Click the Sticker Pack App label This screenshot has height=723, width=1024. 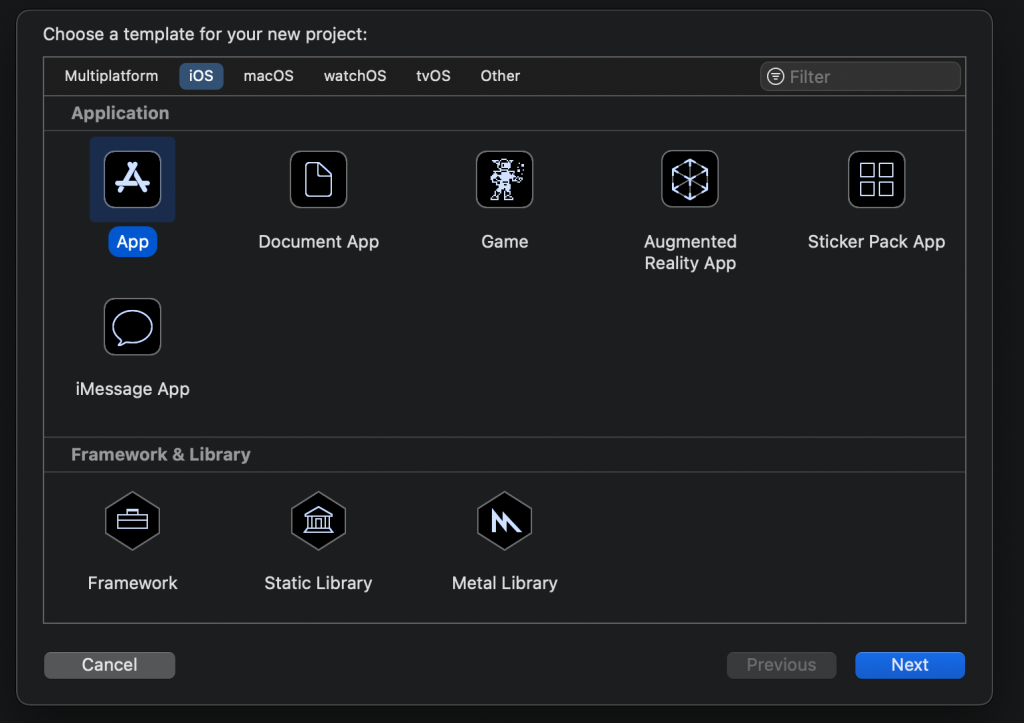click(x=876, y=242)
